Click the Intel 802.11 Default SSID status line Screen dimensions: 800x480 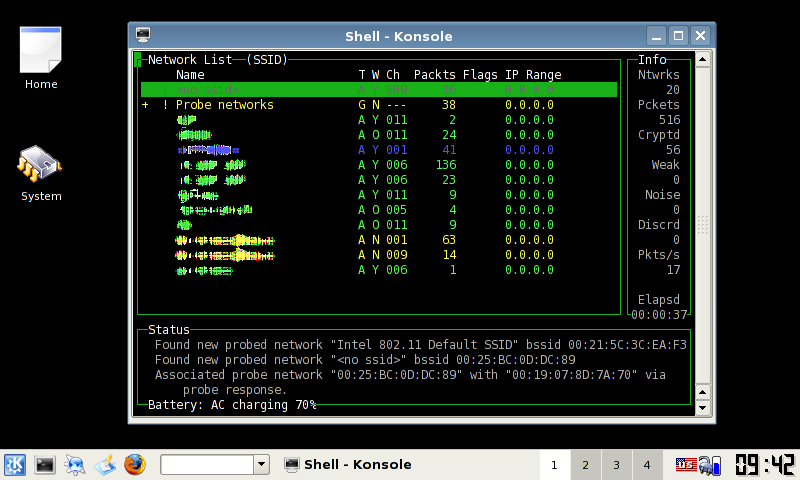420,345
